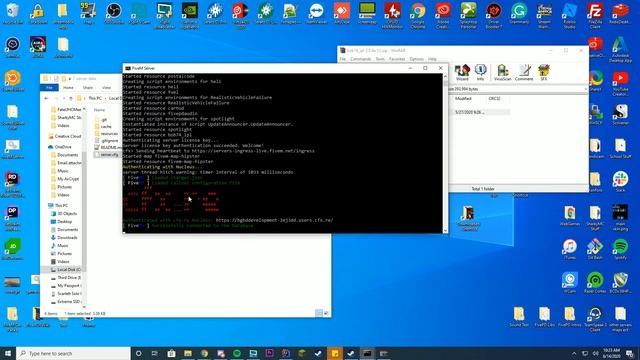Select This PC in navigation pane
The width and height of the screenshot is (640, 360).
pos(58,205)
